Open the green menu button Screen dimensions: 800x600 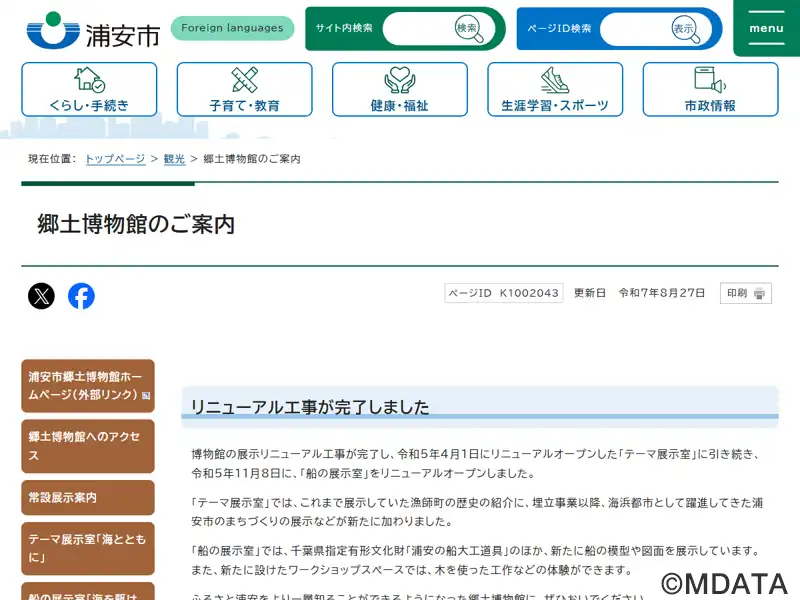coord(766,28)
